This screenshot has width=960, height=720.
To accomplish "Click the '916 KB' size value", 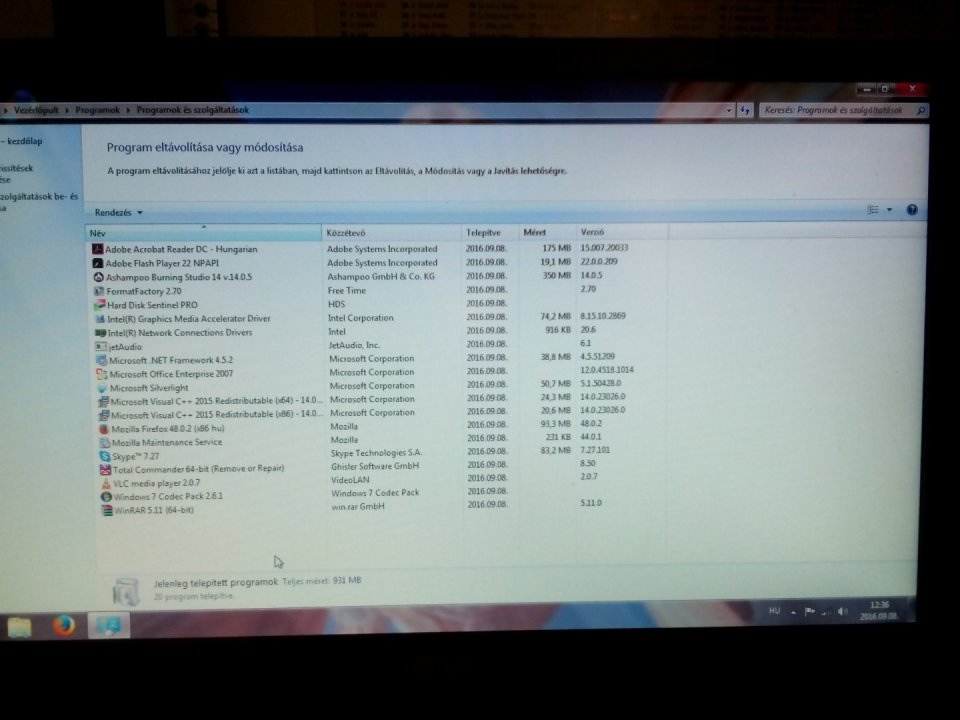I will 558,330.
